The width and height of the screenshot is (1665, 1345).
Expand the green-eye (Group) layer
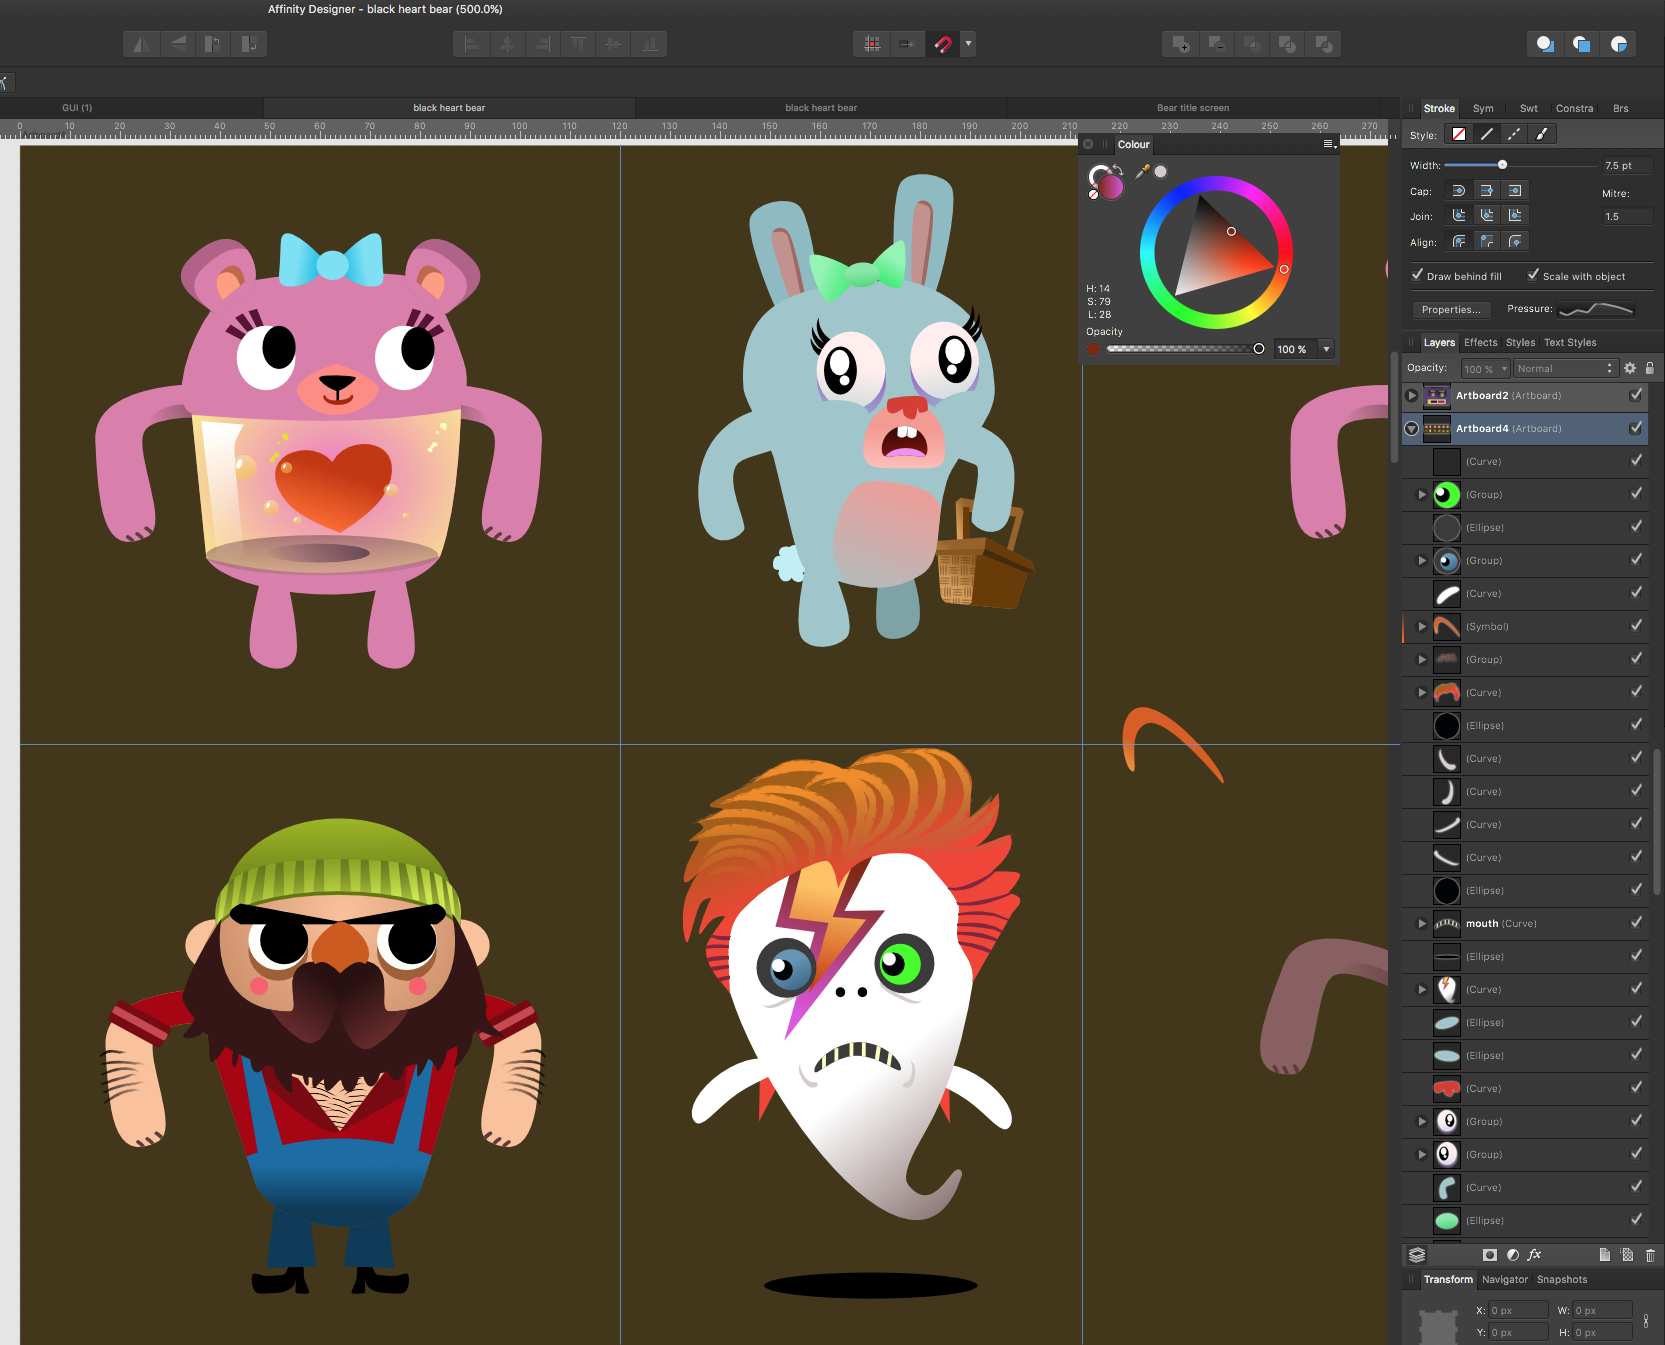click(1422, 494)
